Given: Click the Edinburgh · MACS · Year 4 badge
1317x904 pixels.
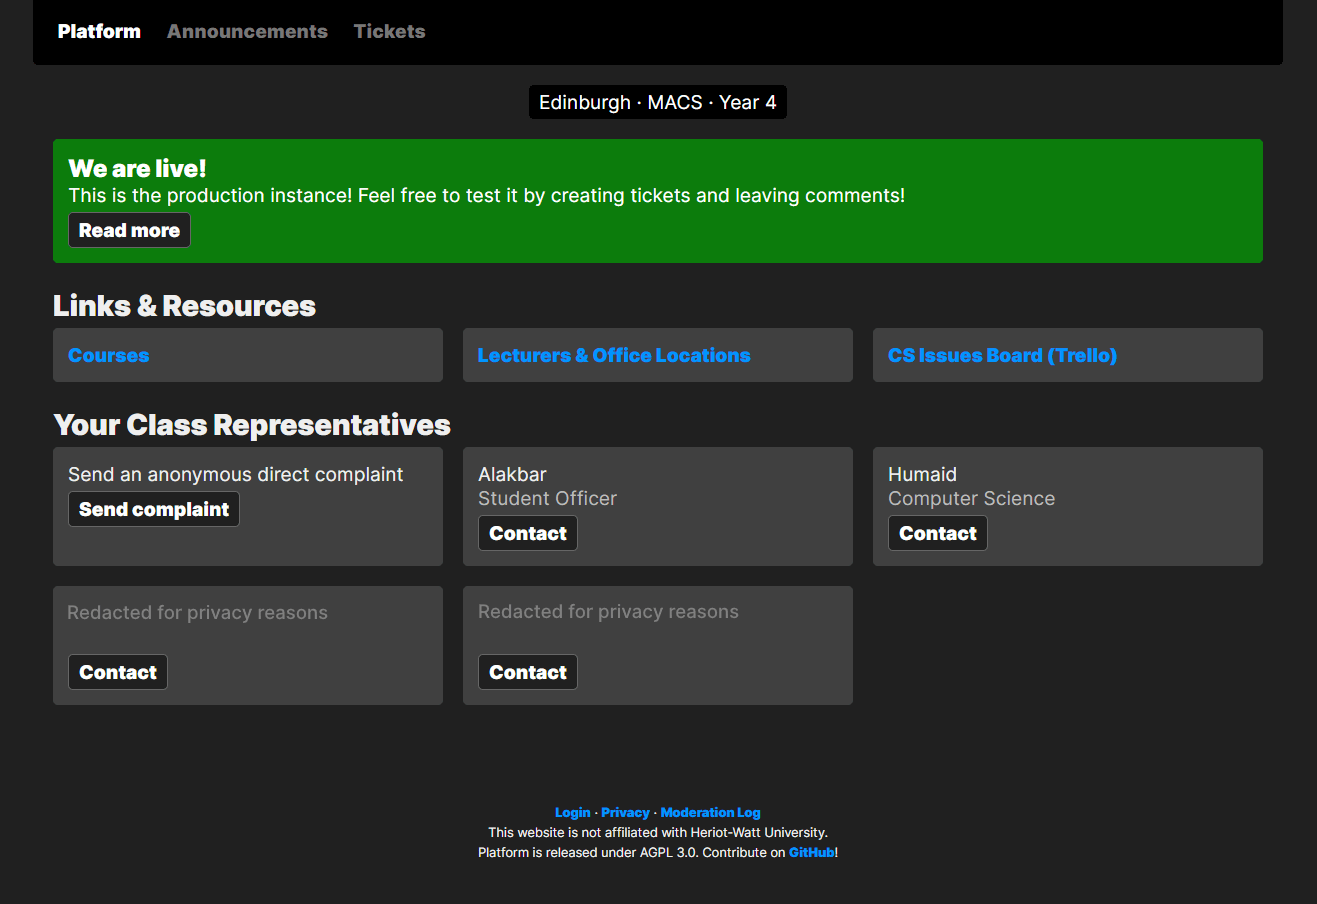Looking at the screenshot, I should click(x=658, y=102).
